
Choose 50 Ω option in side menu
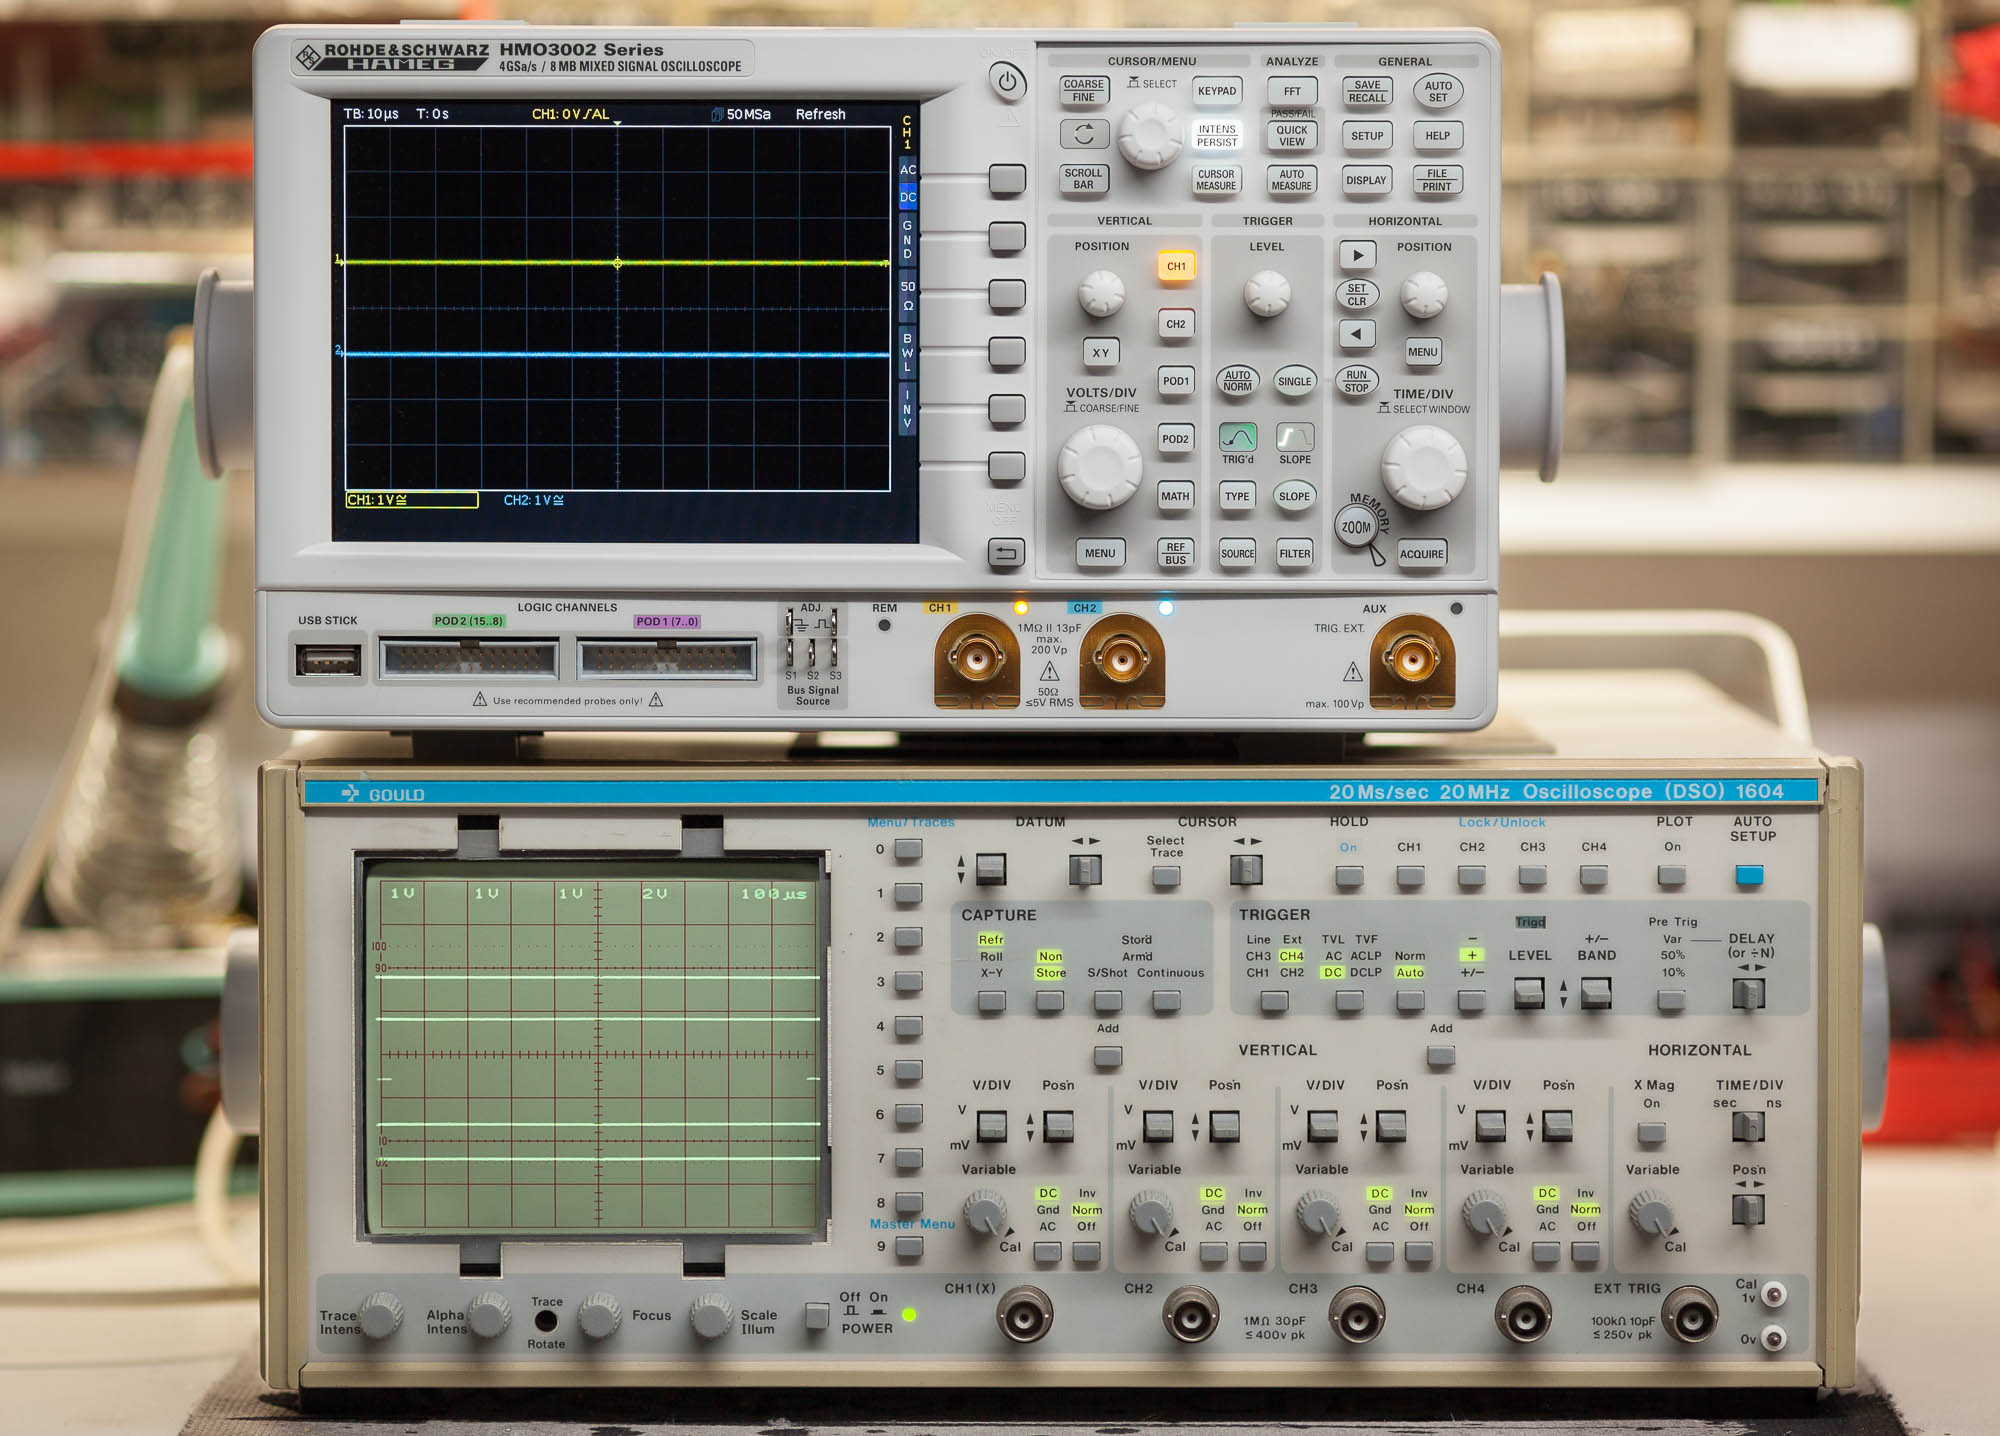tap(908, 296)
